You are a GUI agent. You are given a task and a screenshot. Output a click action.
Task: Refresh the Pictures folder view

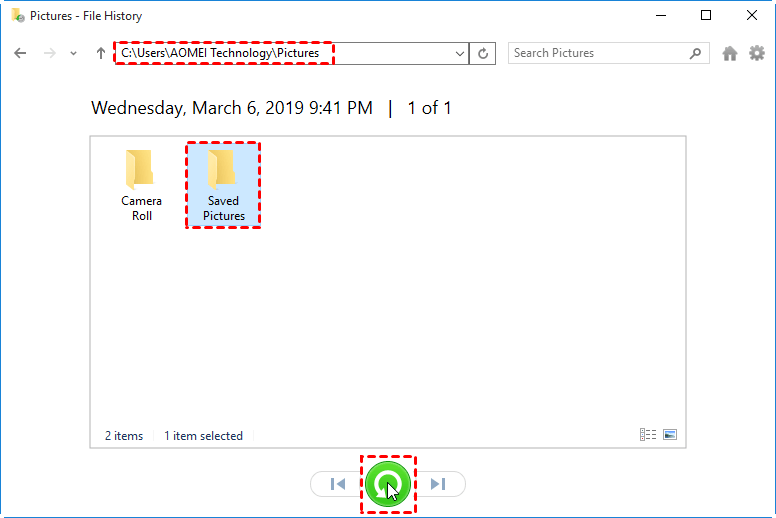pyautogui.click(x=483, y=53)
